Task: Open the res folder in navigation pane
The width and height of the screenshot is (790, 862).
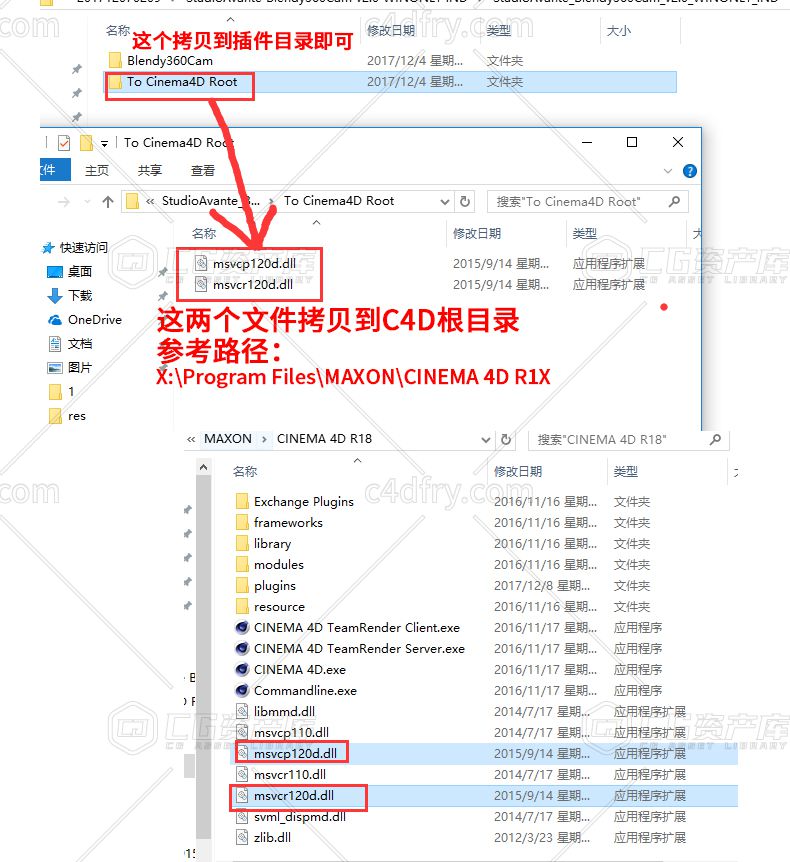Action: point(68,416)
